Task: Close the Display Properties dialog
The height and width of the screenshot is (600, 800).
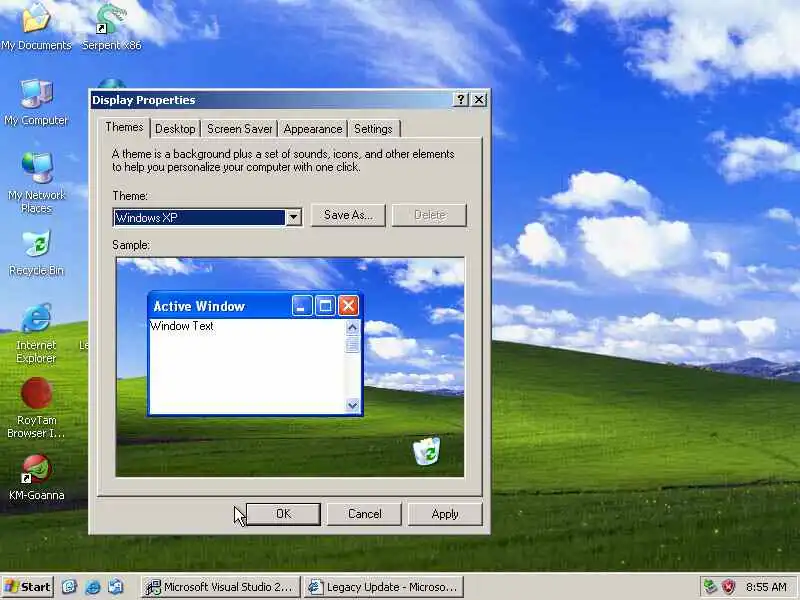Action: 479,99
